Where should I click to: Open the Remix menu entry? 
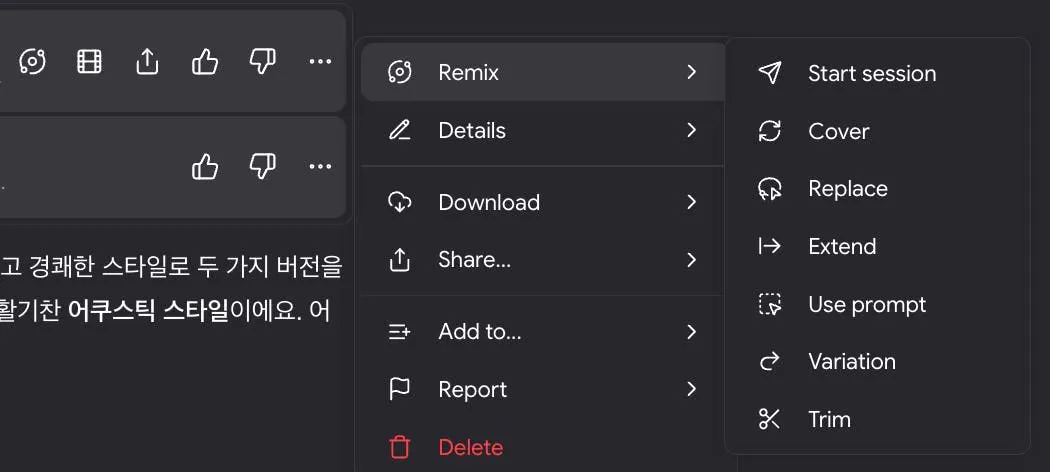click(544, 72)
